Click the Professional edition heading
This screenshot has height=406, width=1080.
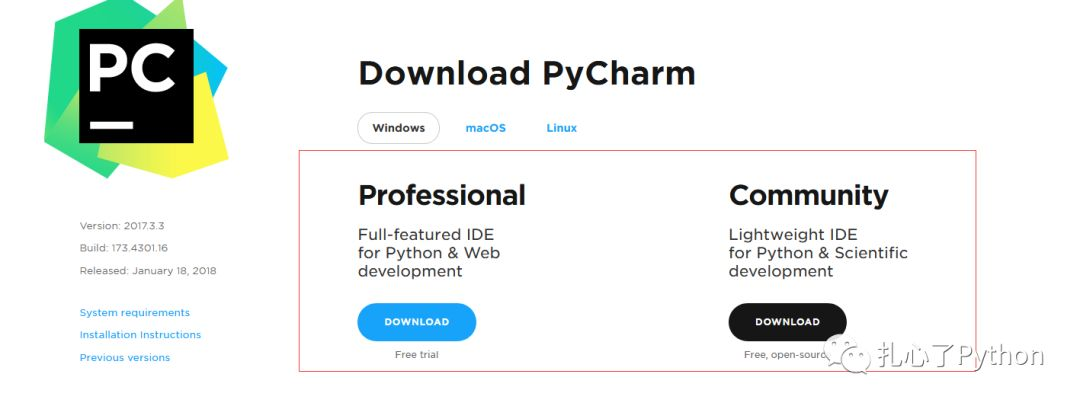[441, 194]
